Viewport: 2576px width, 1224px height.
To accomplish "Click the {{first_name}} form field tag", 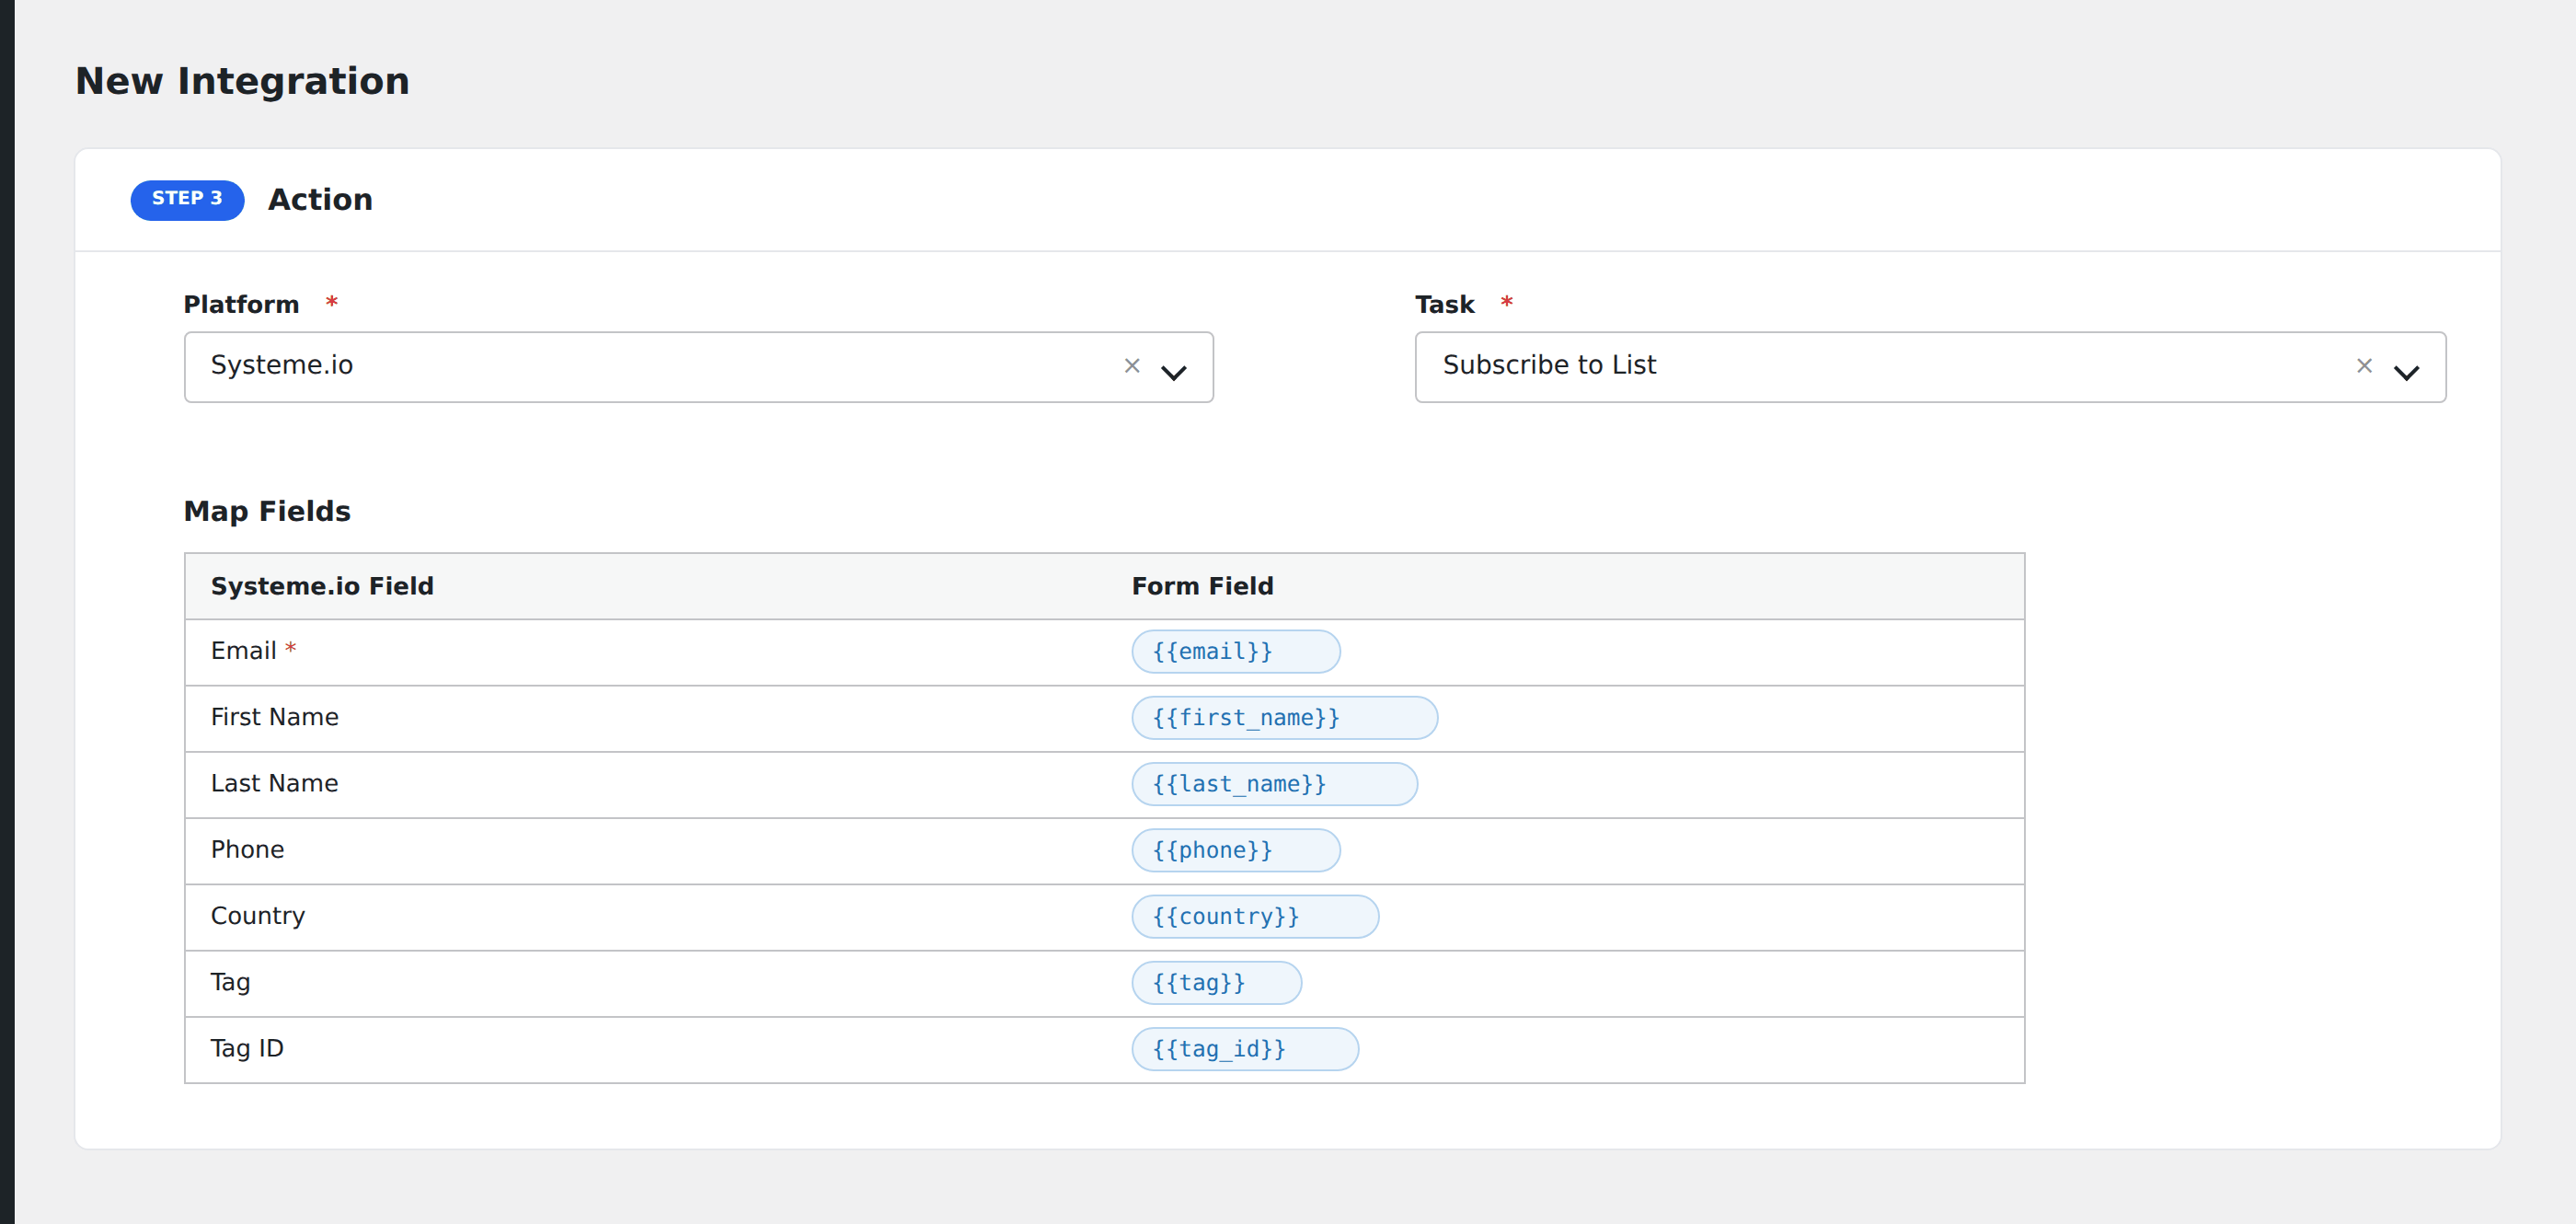I will click(1285, 717).
